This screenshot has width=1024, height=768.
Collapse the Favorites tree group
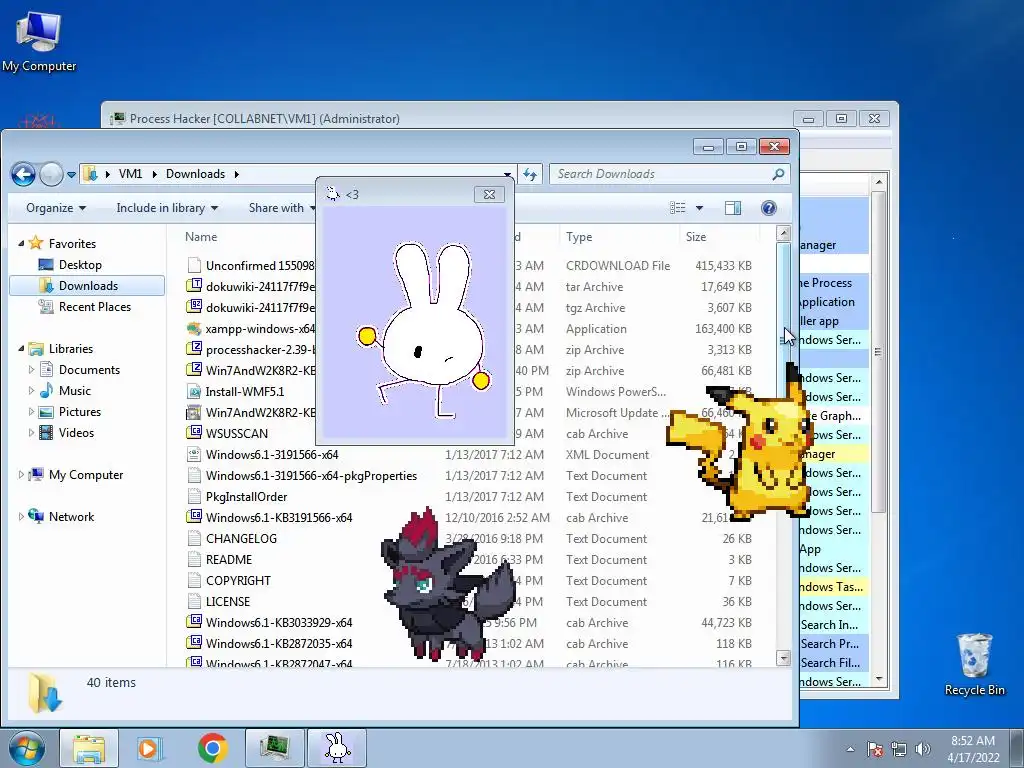(x=21, y=243)
